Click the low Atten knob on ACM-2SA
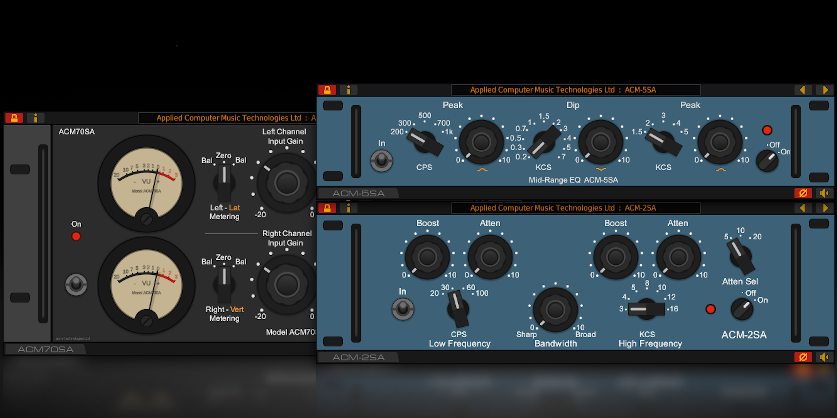The image size is (837, 418). point(489,257)
